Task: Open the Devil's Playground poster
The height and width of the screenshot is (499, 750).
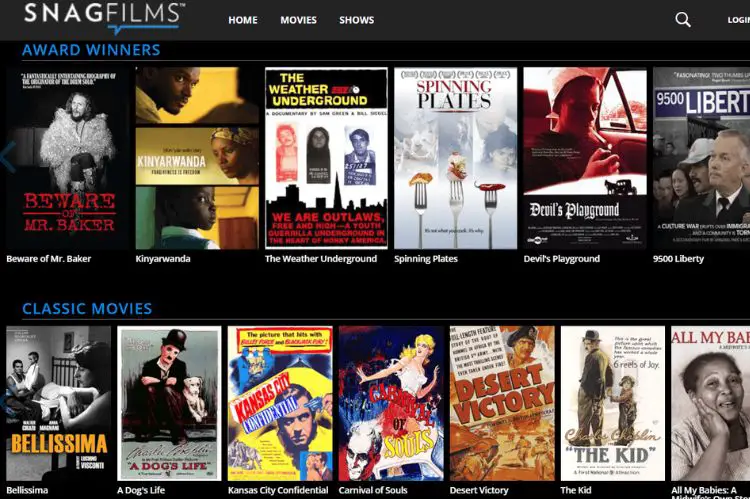Action: pyautogui.click(x=585, y=158)
